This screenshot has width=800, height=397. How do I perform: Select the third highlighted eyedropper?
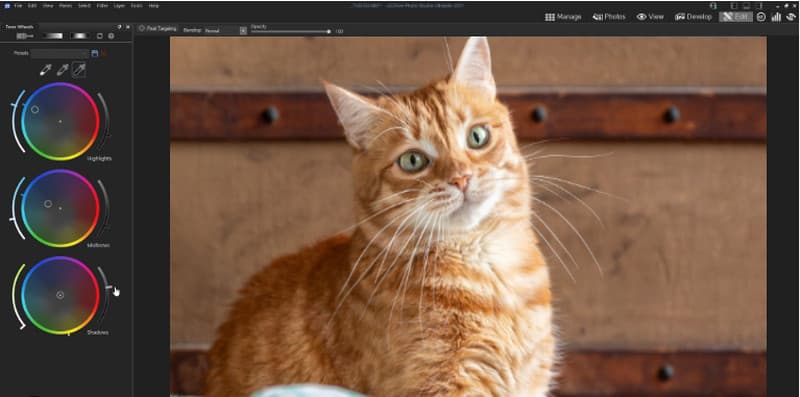(x=79, y=70)
